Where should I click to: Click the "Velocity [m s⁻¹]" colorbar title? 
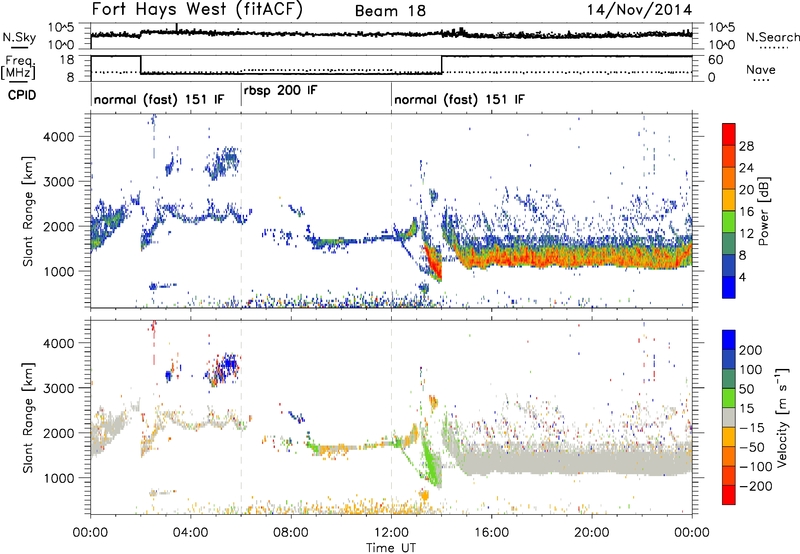782,417
